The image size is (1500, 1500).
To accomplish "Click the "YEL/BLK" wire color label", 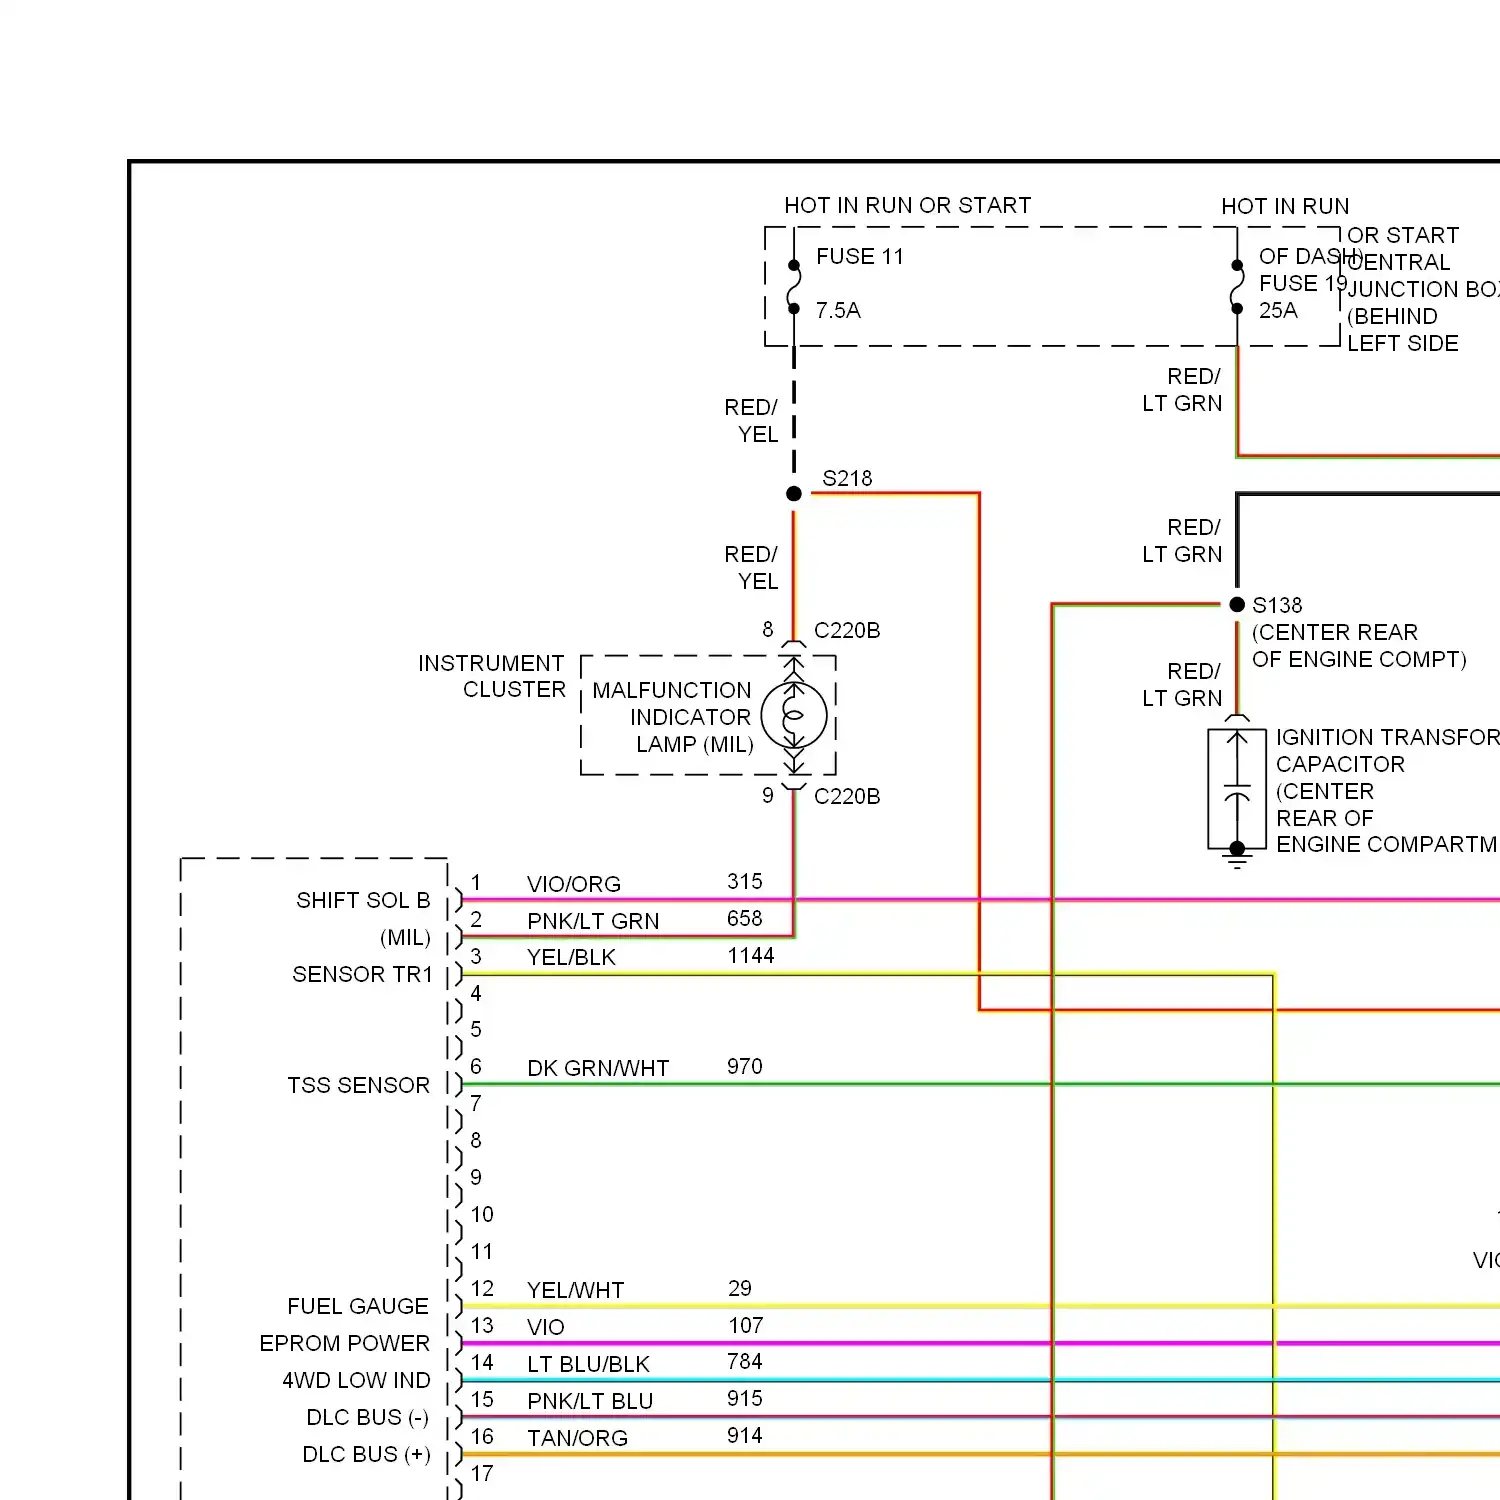I will pos(571,957).
